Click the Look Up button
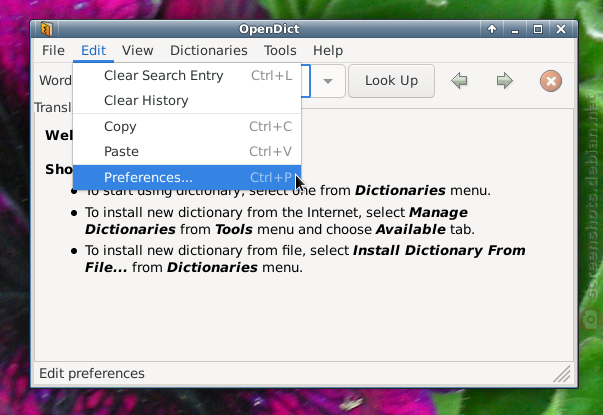The width and height of the screenshot is (603, 415). [391, 81]
